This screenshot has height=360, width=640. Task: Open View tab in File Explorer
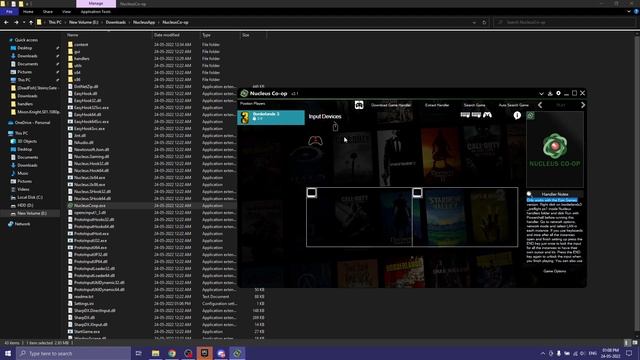click(x=67, y=12)
